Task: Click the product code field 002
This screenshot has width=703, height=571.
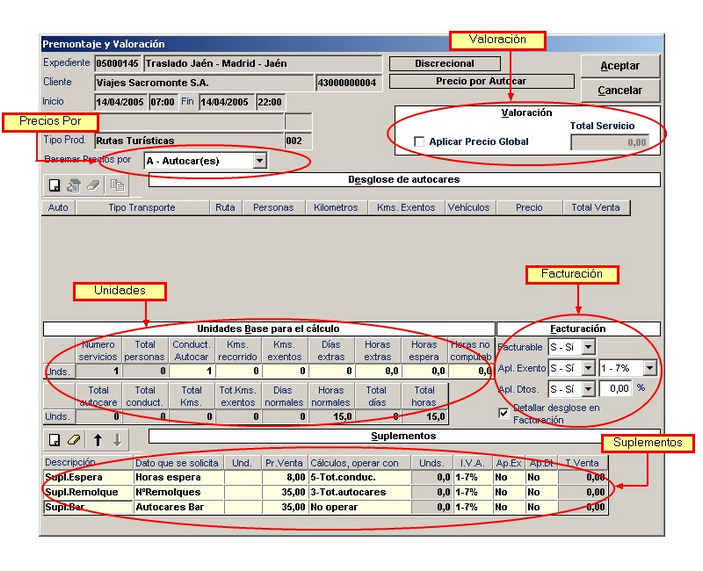Action: click(x=298, y=141)
